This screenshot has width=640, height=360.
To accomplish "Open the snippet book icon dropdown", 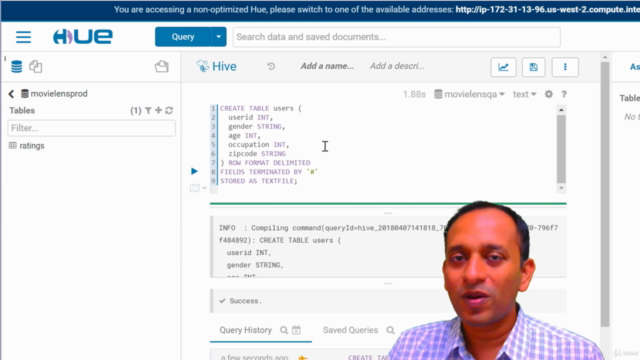I will coord(198,188).
